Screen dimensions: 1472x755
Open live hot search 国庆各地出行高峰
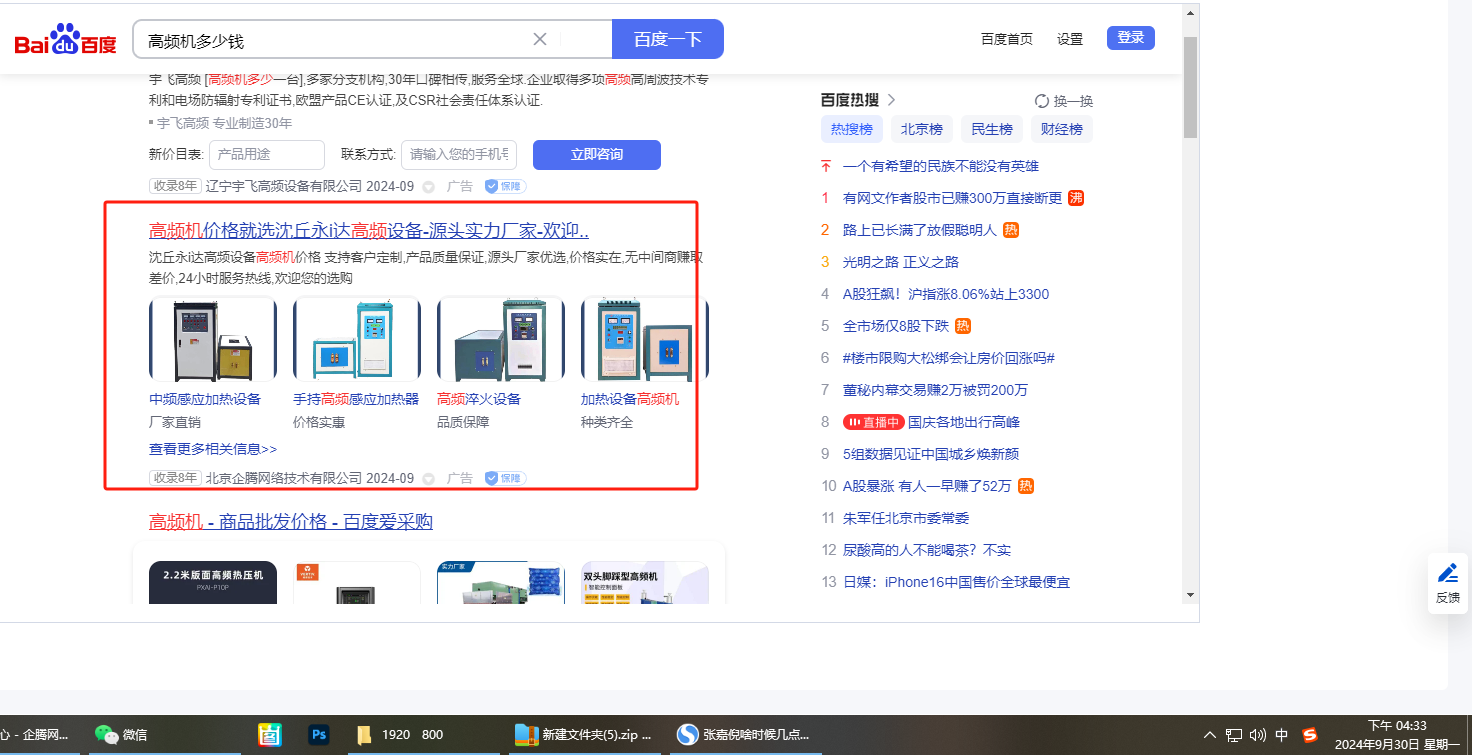964,422
